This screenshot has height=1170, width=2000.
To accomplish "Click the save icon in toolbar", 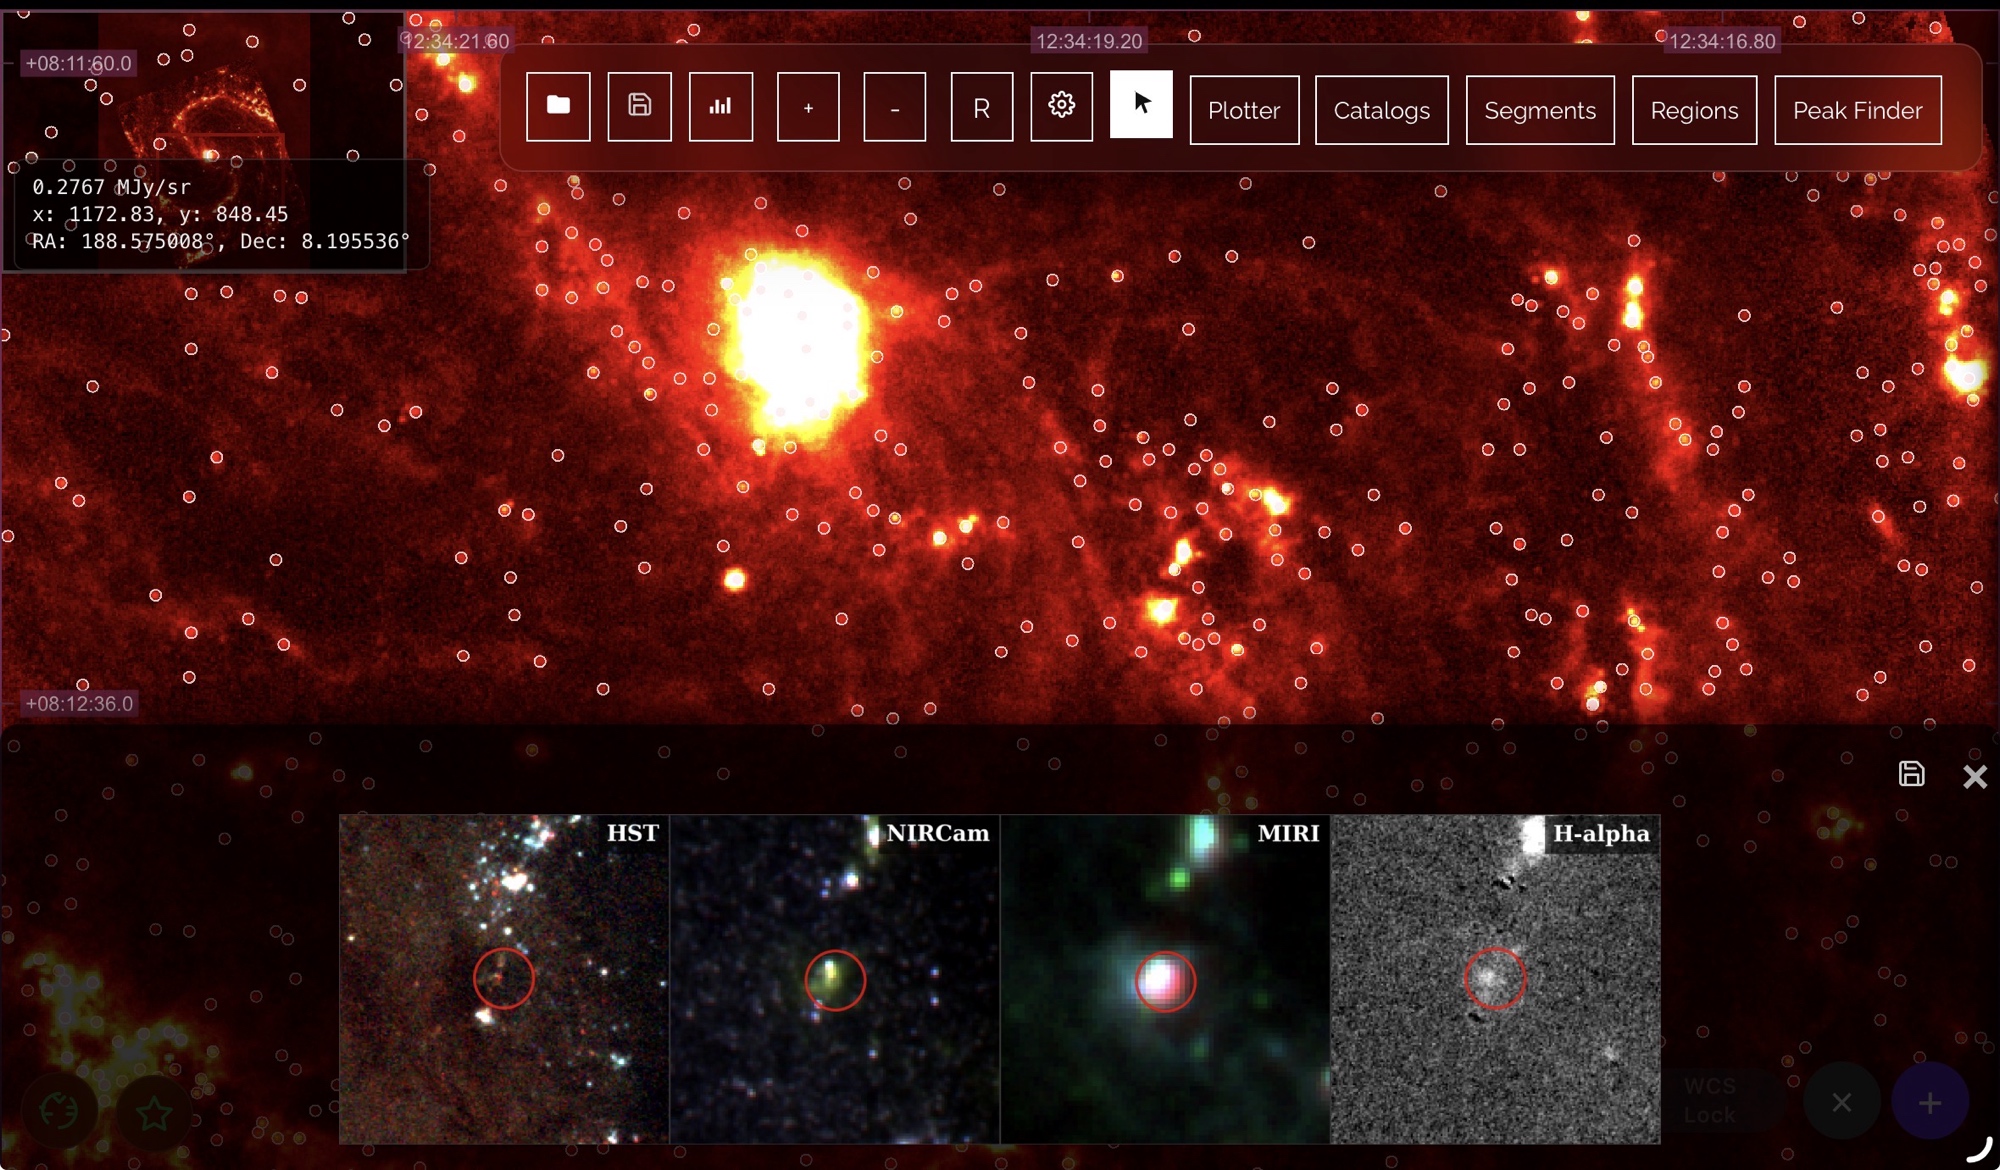I will click(x=639, y=106).
